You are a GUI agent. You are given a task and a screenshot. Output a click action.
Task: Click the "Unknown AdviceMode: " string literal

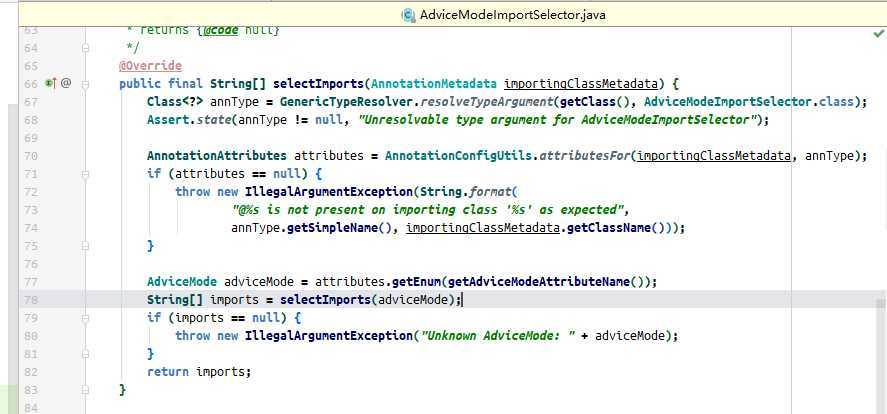click(x=497, y=336)
